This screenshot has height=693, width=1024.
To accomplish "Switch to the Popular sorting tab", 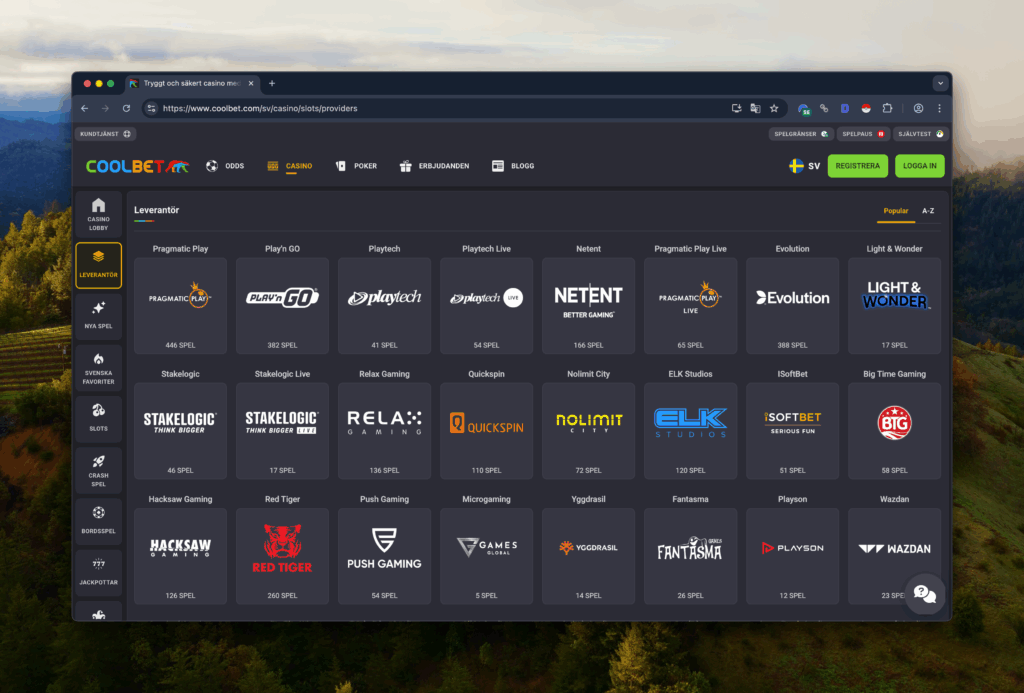I will point(895,211).
